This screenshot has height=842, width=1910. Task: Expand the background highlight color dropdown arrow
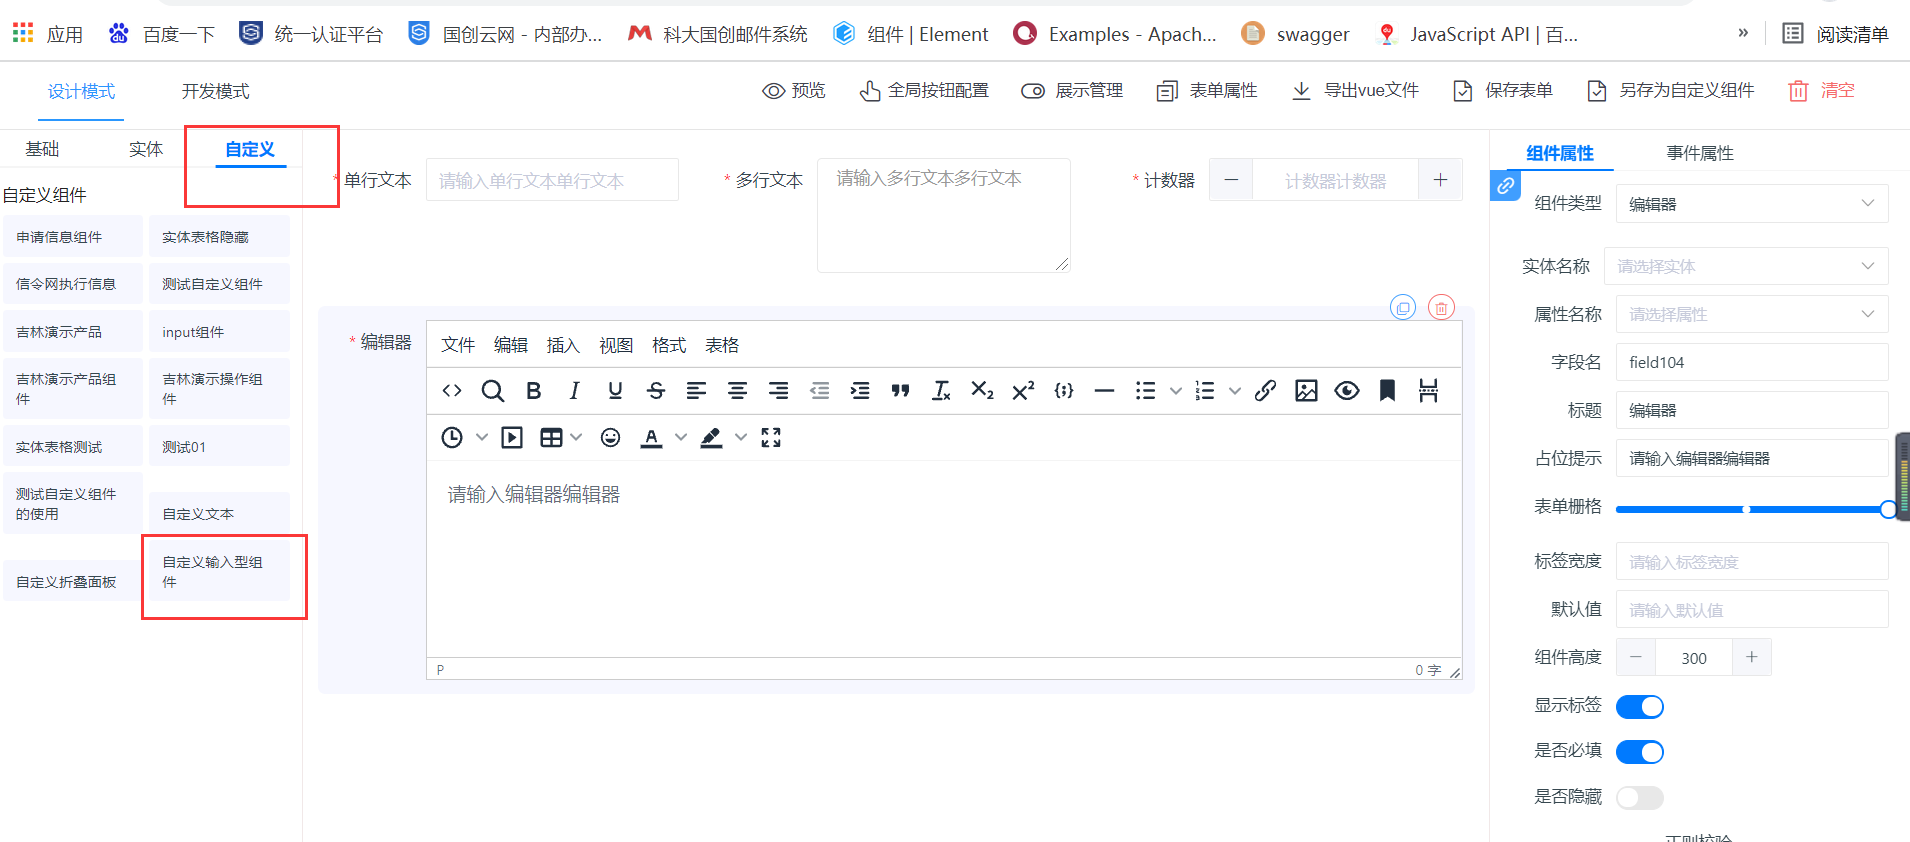point(741,437)
